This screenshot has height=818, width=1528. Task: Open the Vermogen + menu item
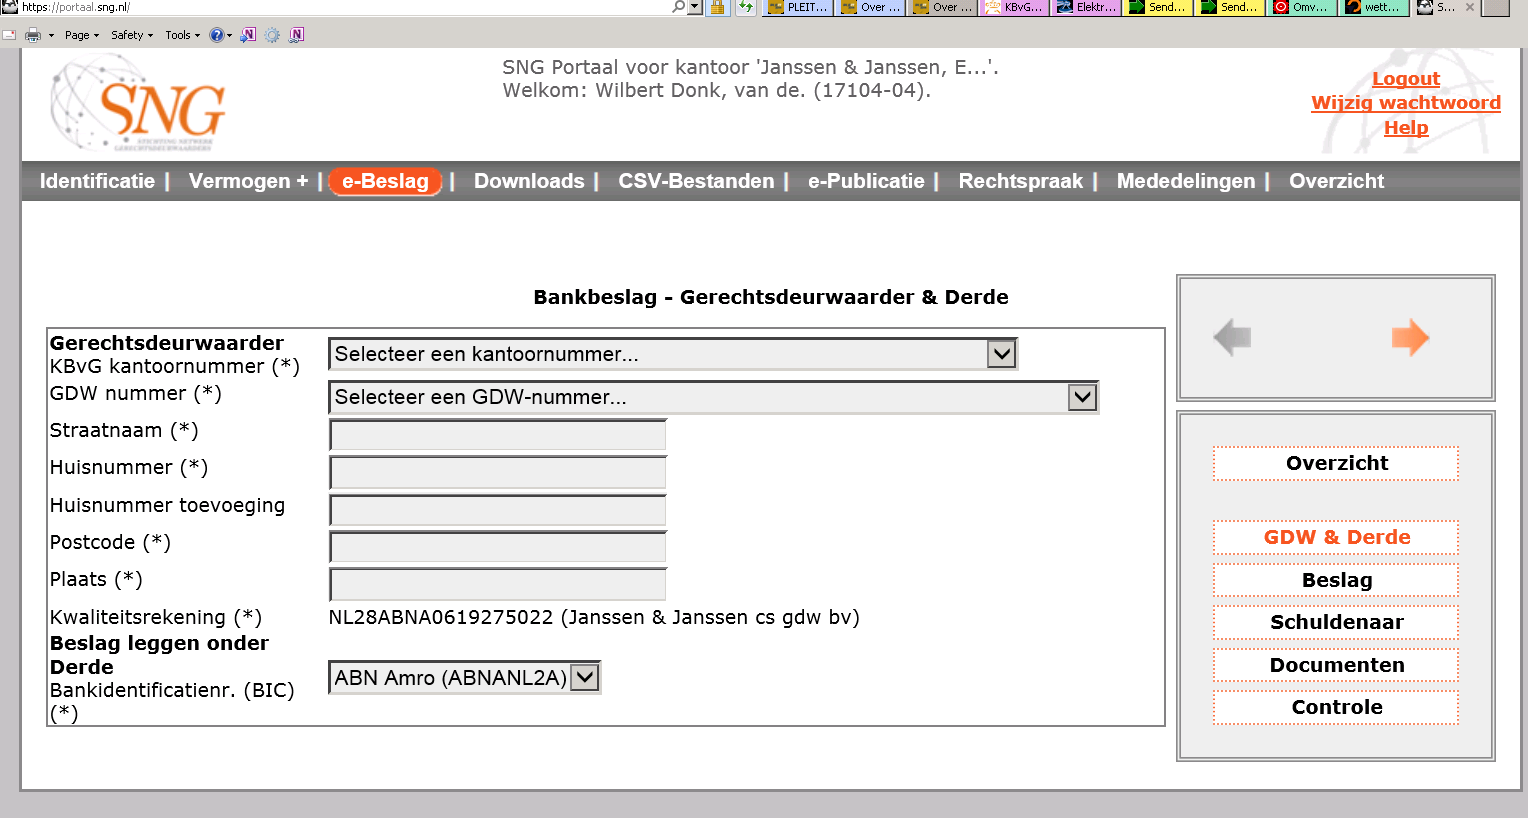(248, 181)
